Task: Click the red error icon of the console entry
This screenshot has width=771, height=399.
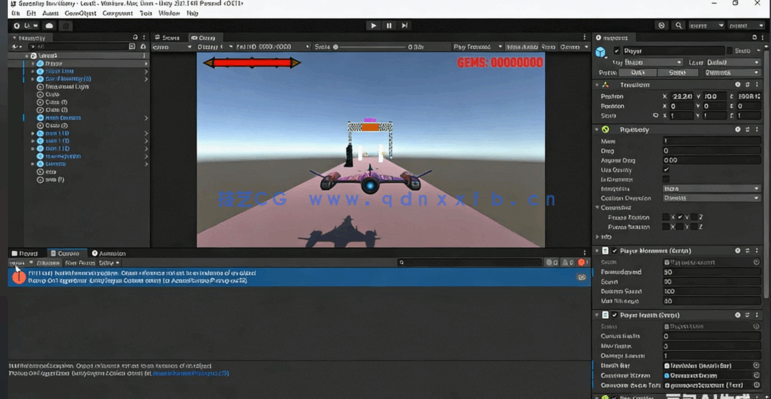Action: pos(18,277)
